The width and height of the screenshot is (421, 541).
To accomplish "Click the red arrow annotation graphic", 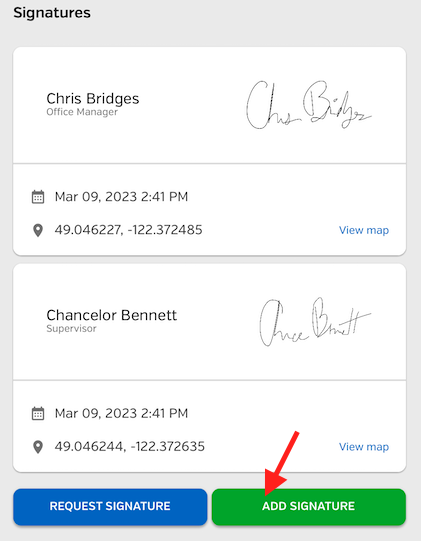I will (281, 463).
